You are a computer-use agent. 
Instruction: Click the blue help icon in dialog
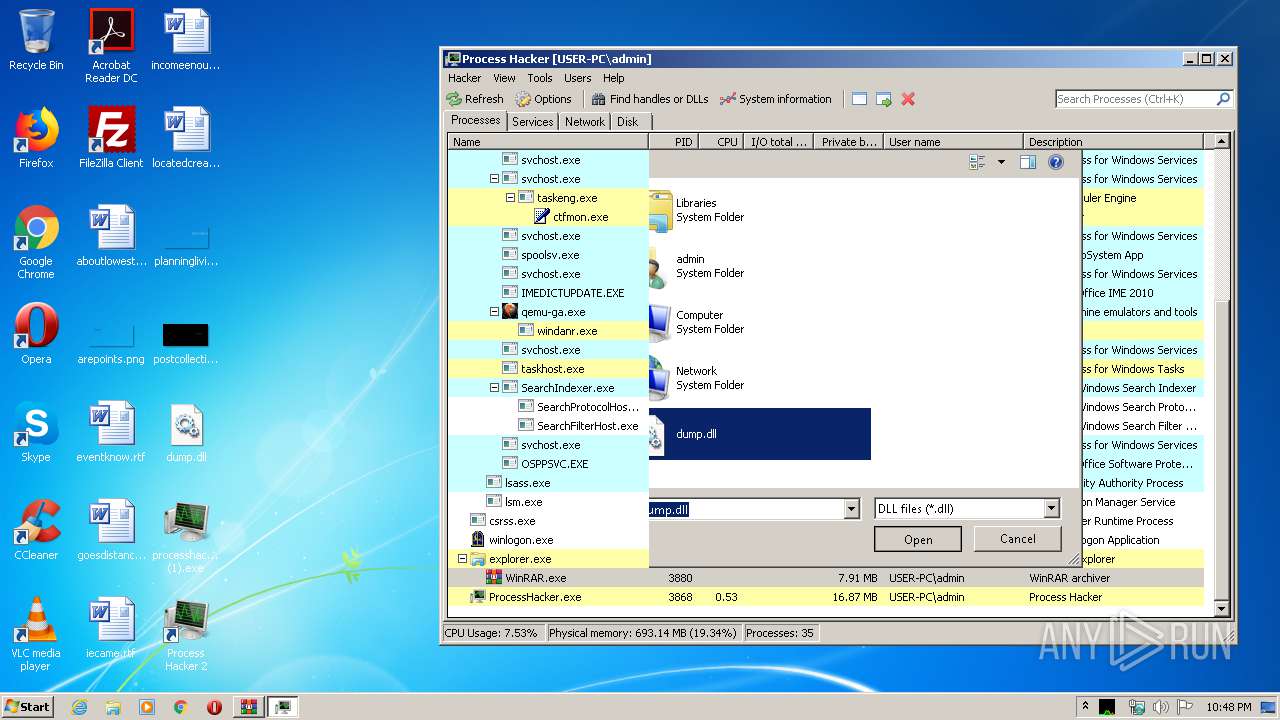click(1056, 162)
